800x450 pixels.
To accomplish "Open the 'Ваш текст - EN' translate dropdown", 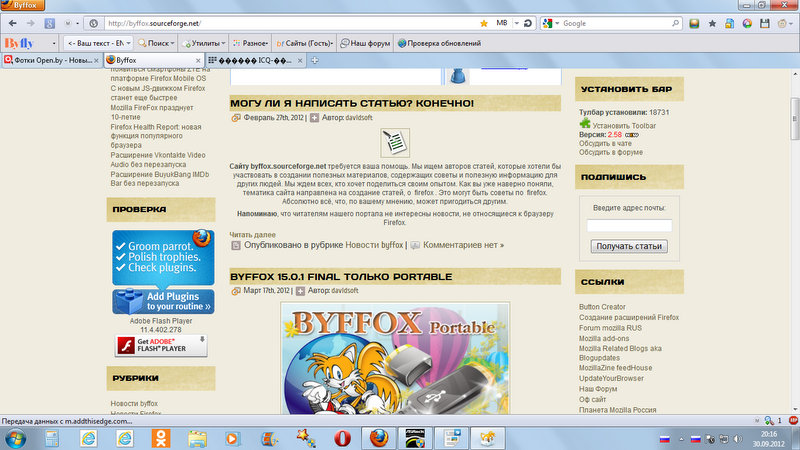I will point(99,43).
